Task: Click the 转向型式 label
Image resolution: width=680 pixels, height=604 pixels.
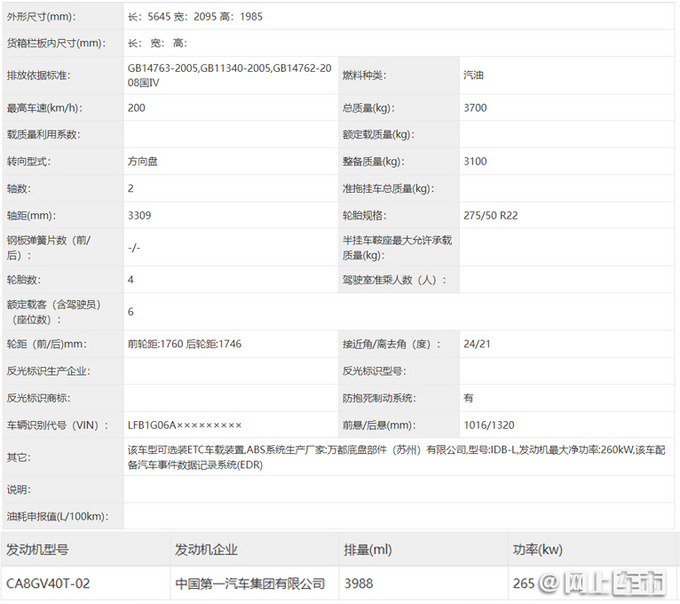Action: pyautogui.click(x=29, y=162)
